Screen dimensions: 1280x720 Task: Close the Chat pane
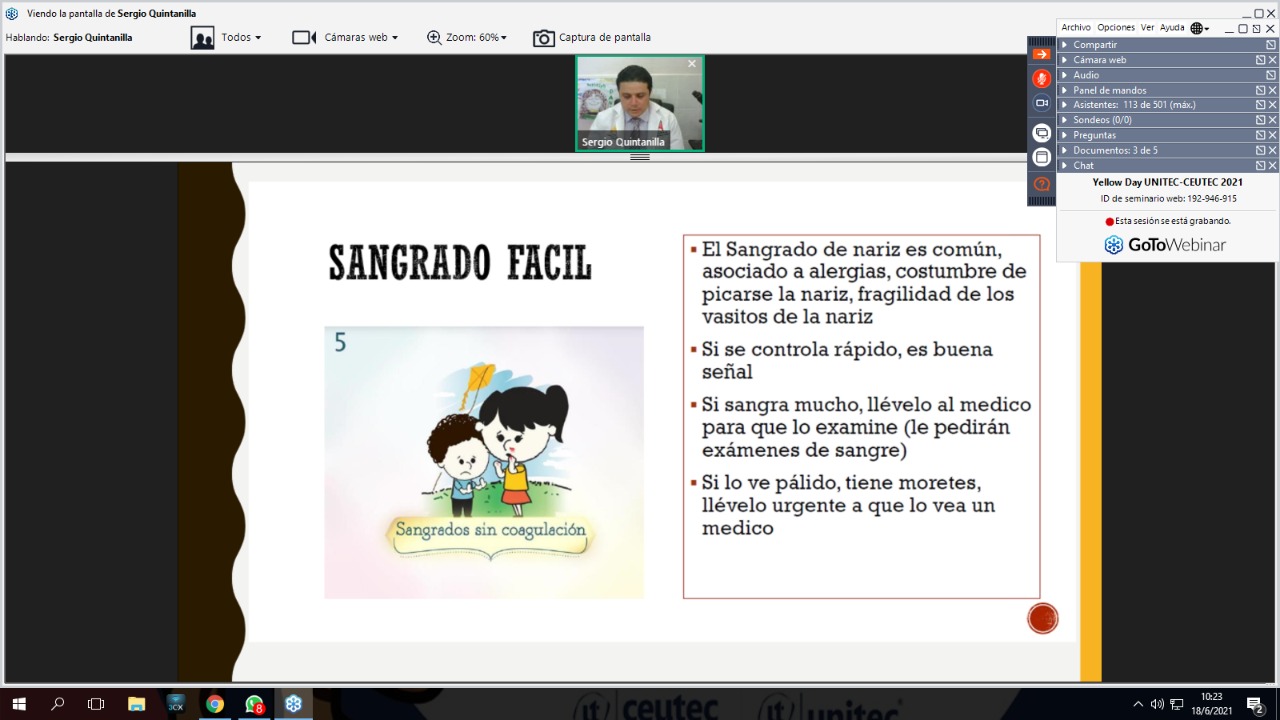click(1272, 165)
